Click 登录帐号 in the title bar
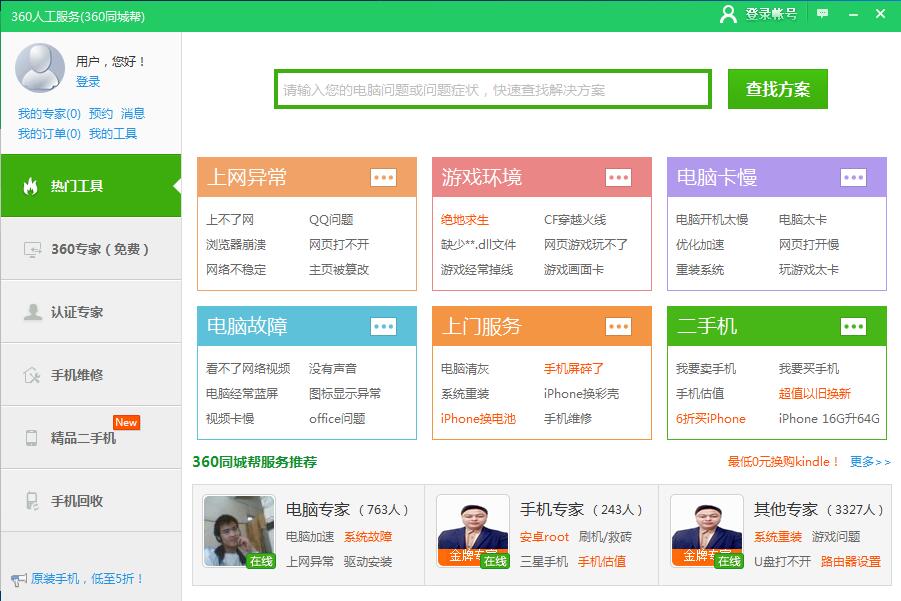 point(771,14)
